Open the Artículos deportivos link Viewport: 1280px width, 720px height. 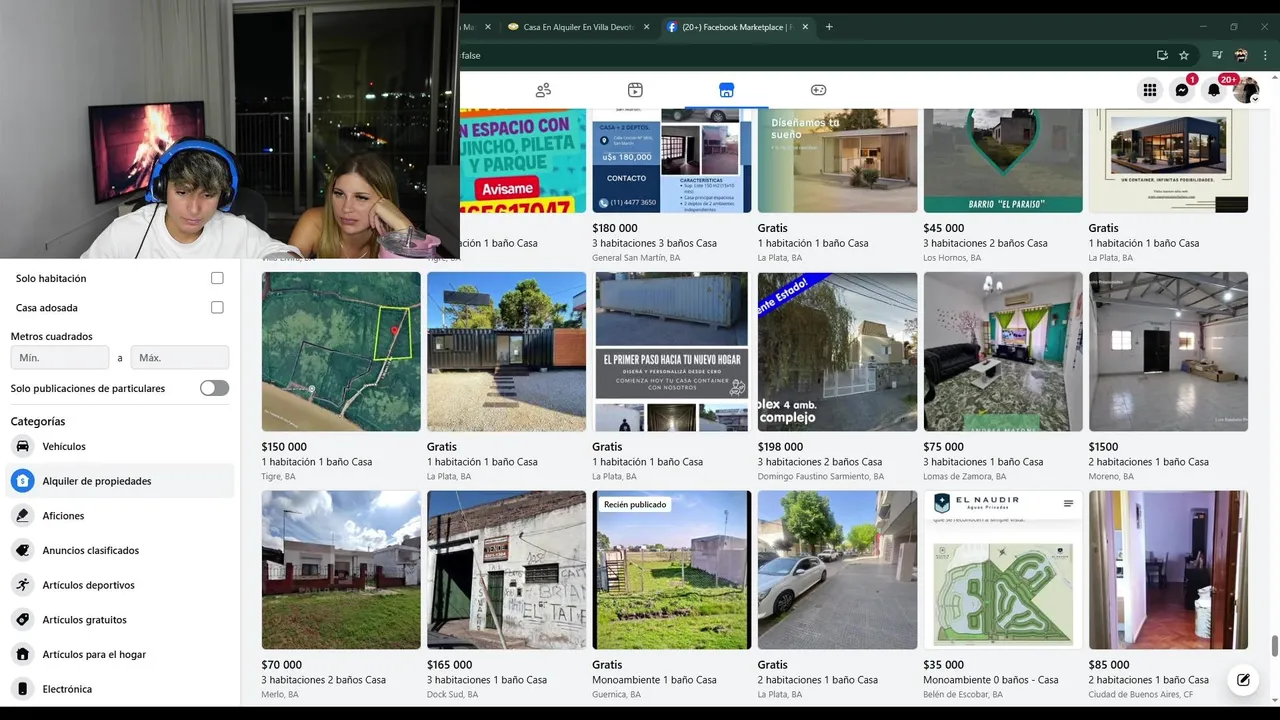[x=88, y=585]
